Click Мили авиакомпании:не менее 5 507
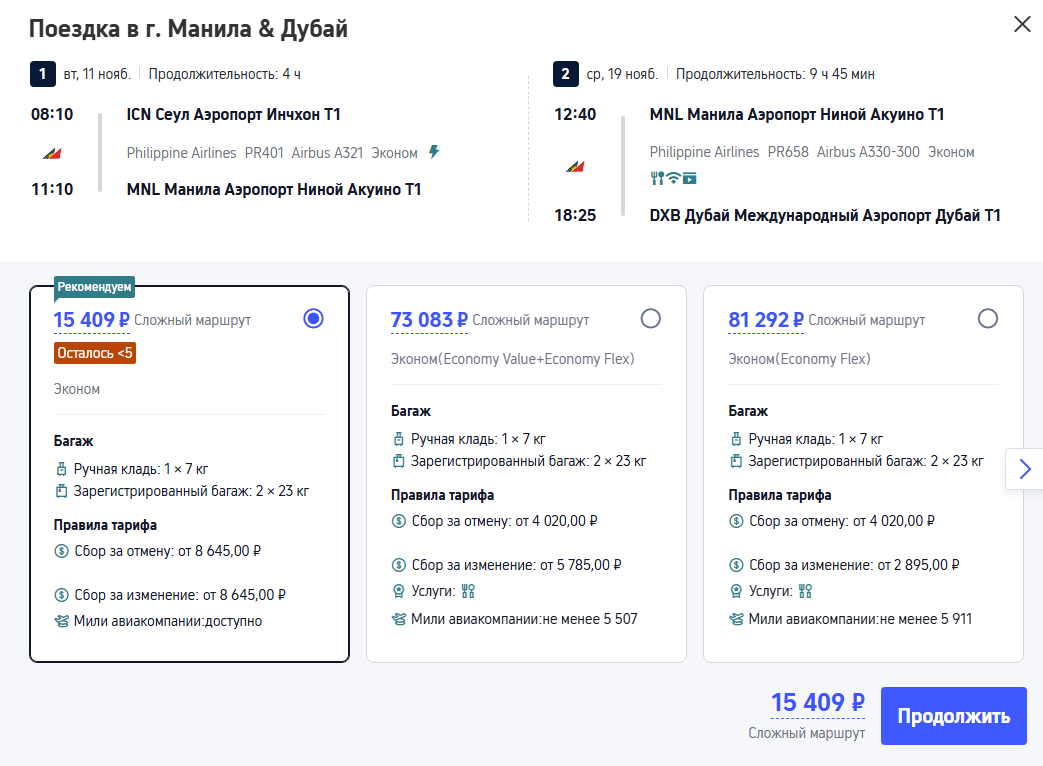Screen dimensions: 1043x766 click(524, 619)
